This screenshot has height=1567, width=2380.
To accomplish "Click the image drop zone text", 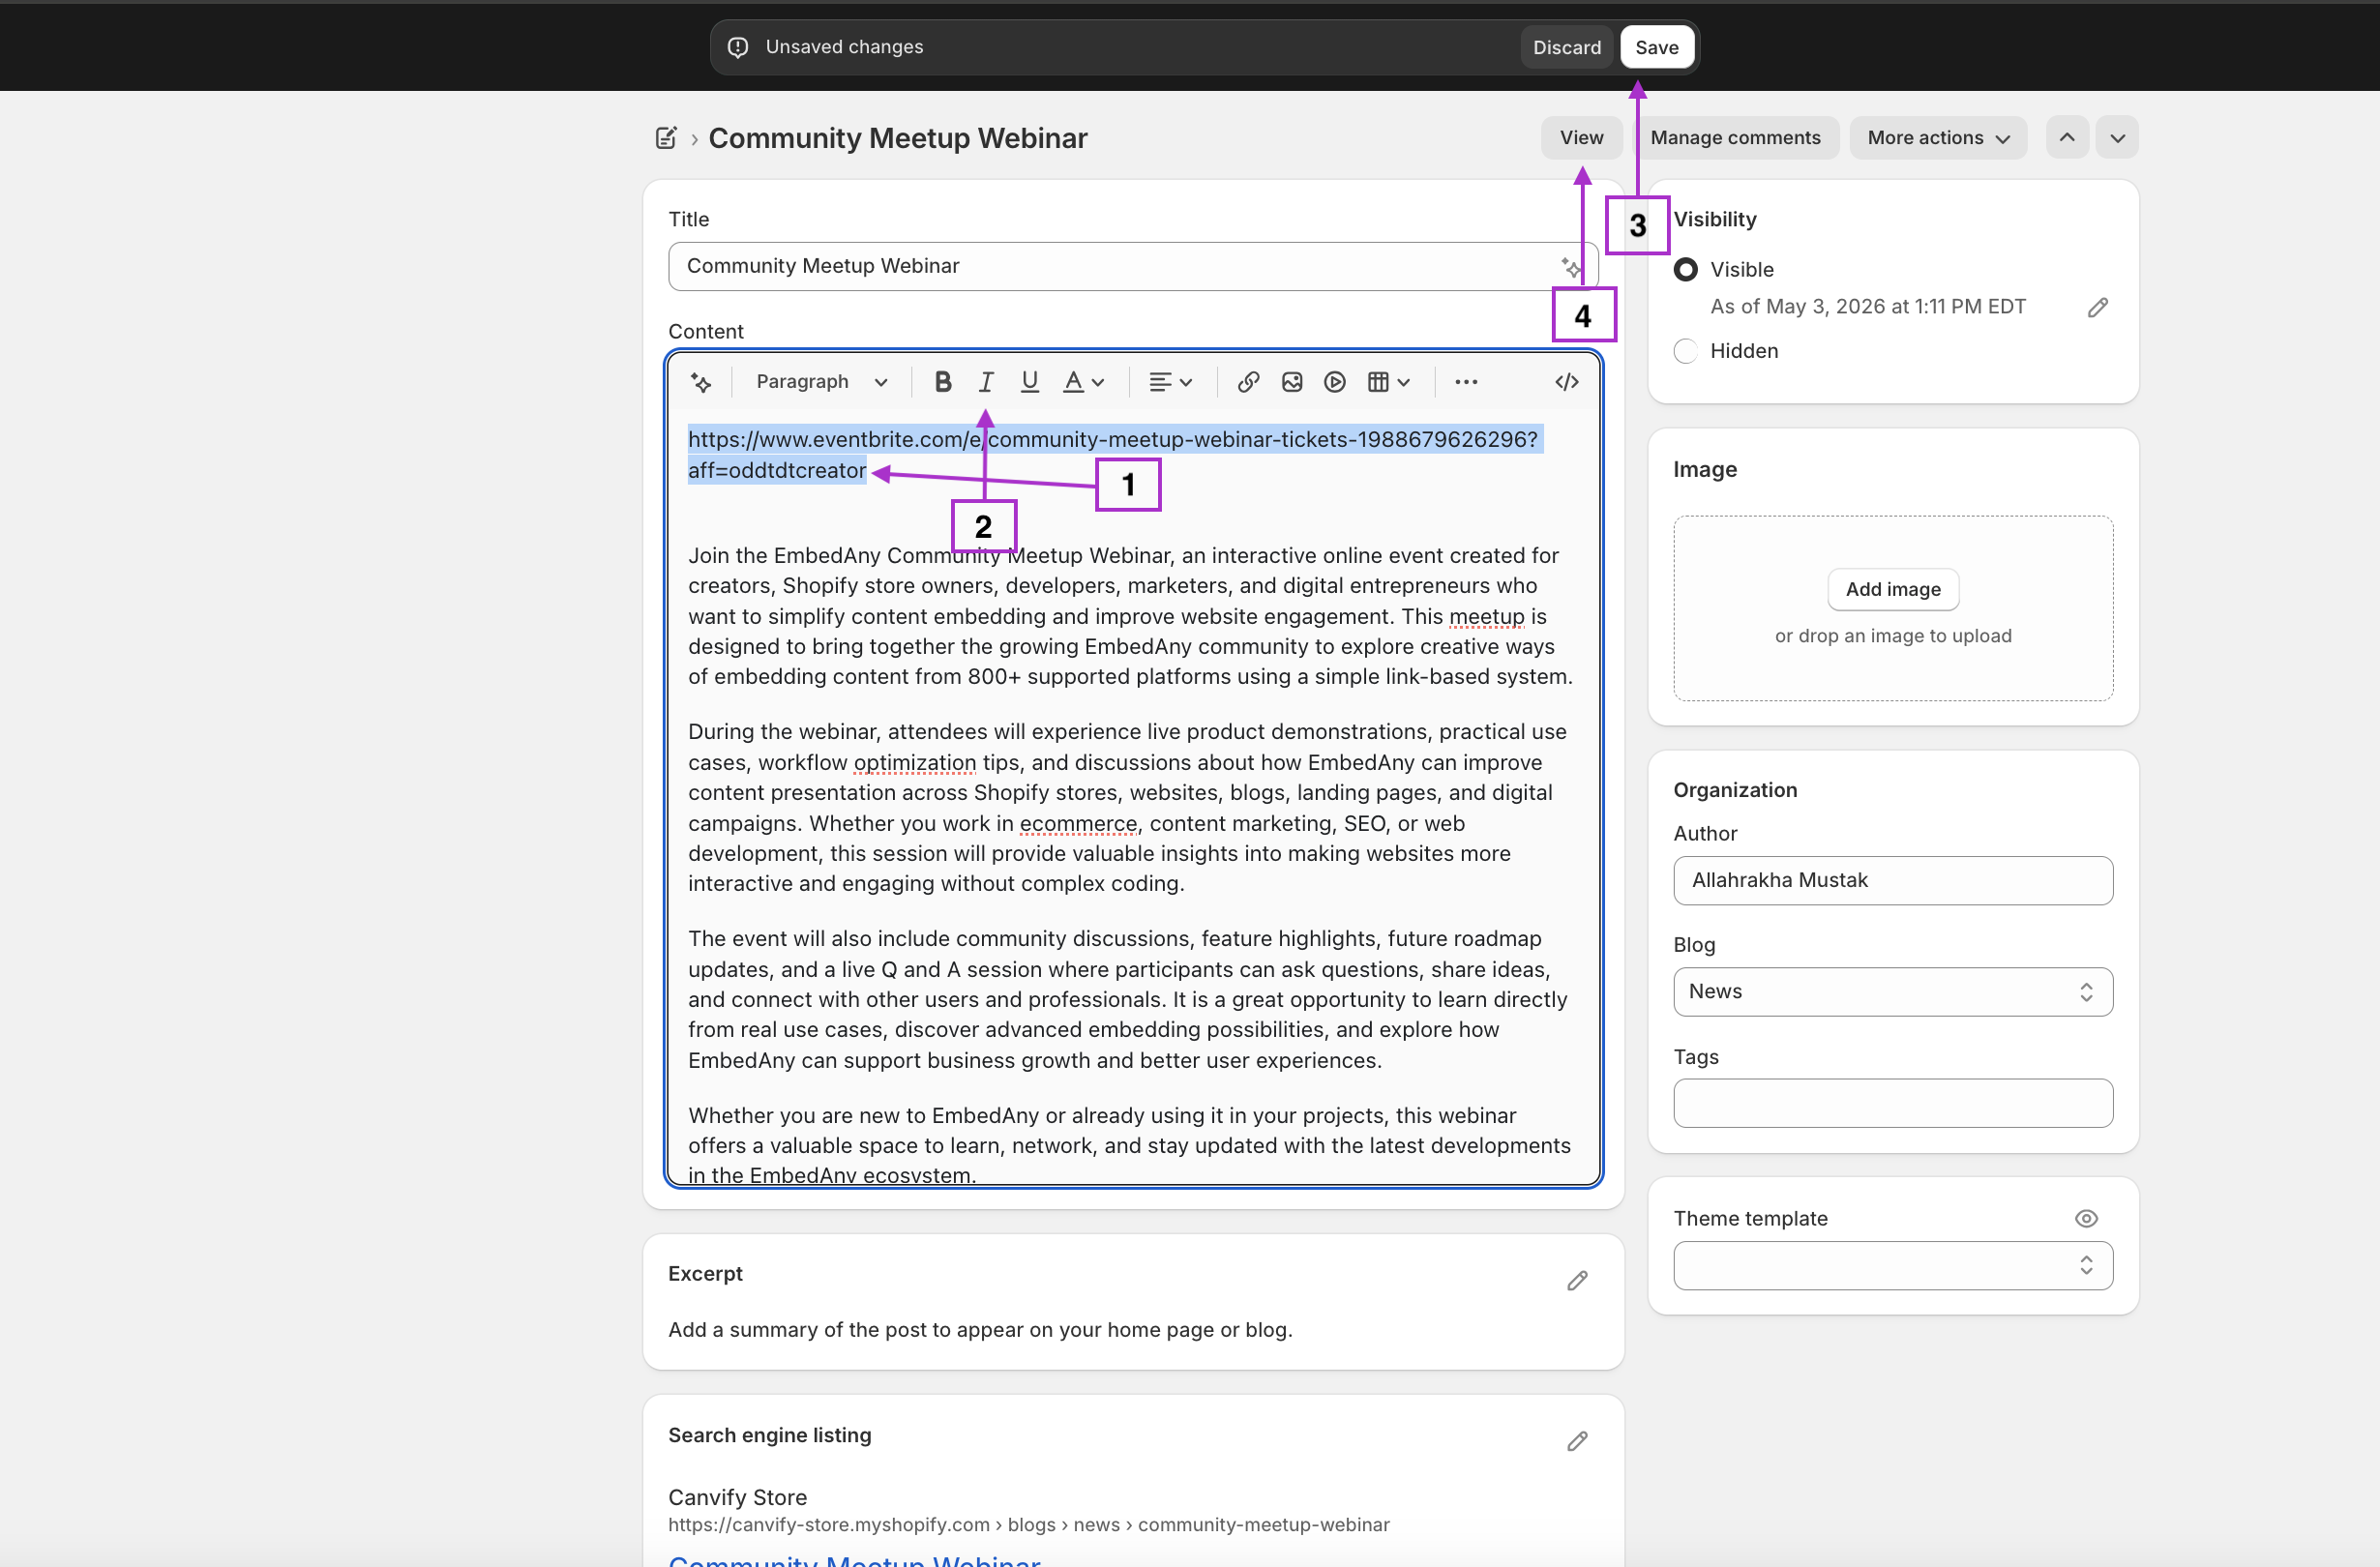I will click(x=1893, y=636).
